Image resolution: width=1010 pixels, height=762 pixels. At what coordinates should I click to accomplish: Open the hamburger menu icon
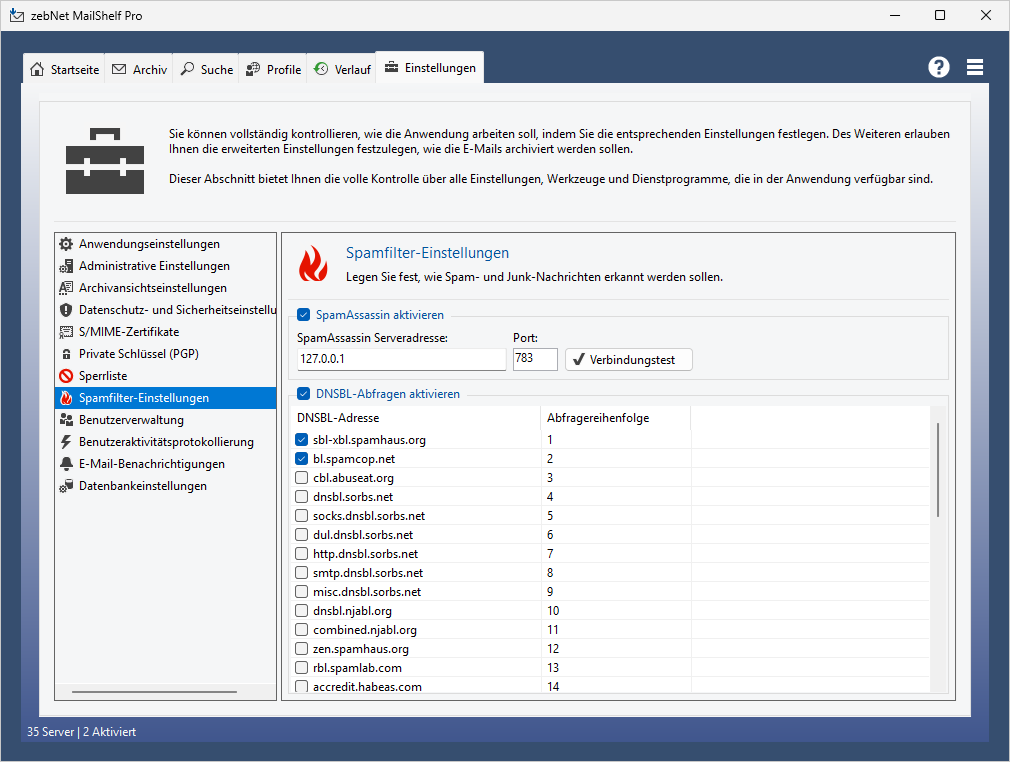[x=975, y=67]
